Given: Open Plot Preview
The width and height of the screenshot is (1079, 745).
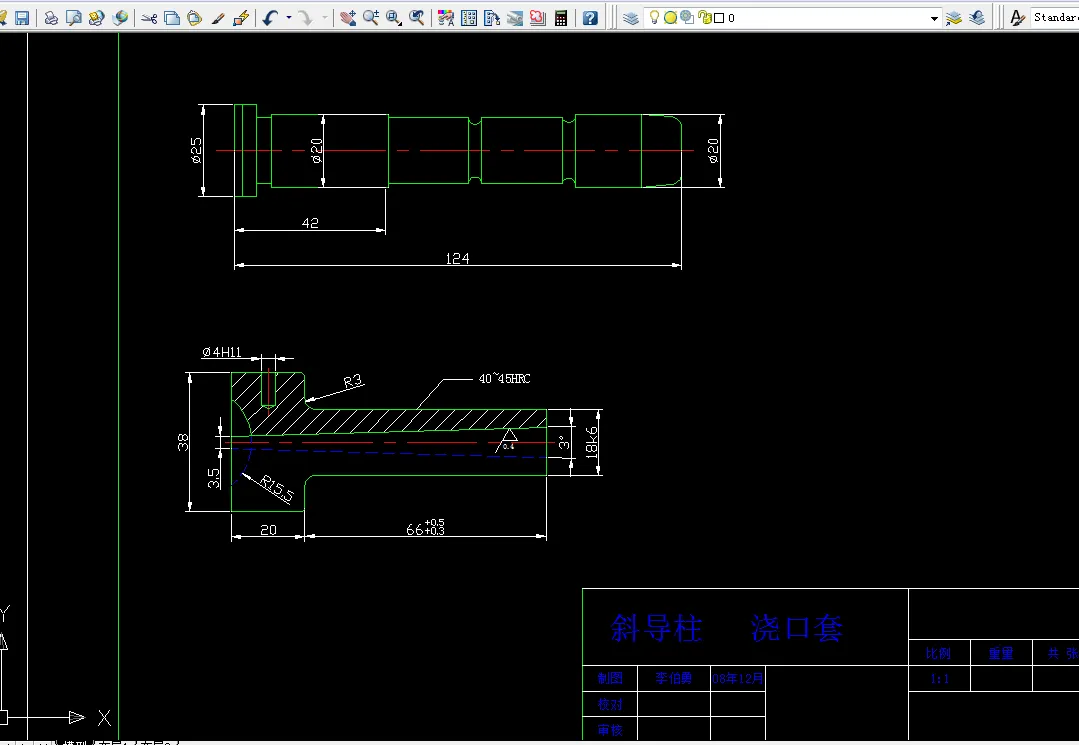Looking at the screenshot, I should [x=74, y=18].
